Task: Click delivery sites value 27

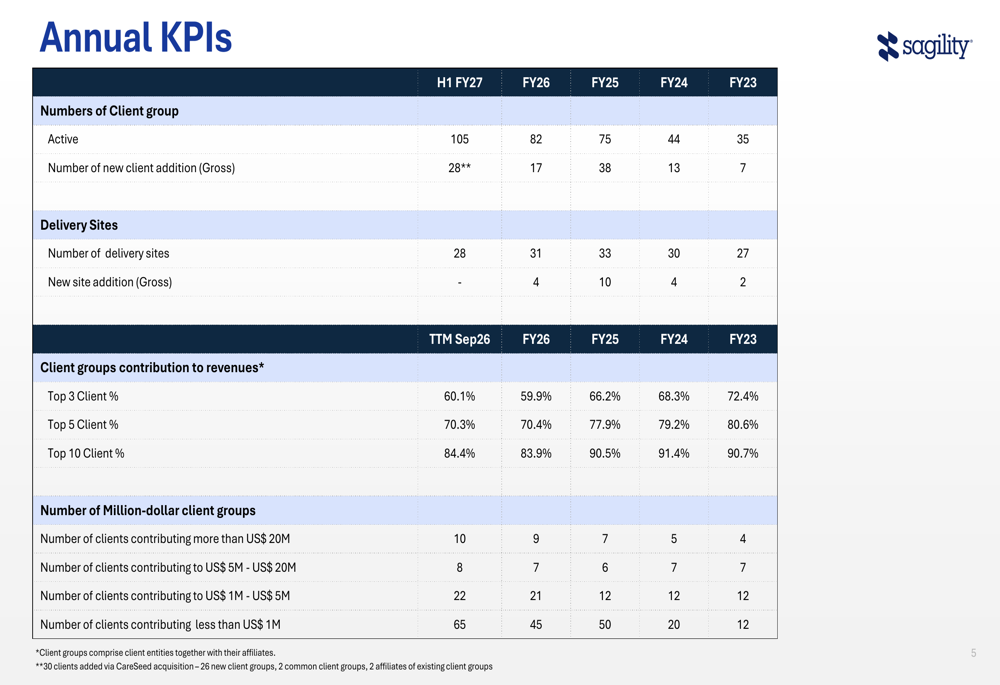Action: 742,253
